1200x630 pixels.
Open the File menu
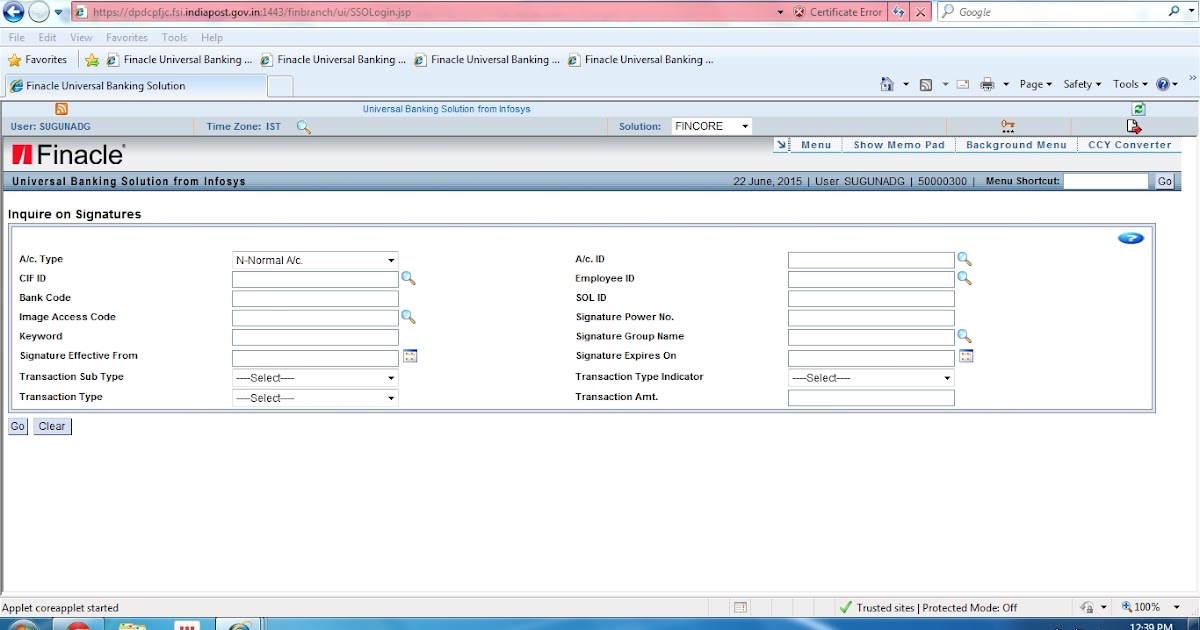tap(17, 38)
